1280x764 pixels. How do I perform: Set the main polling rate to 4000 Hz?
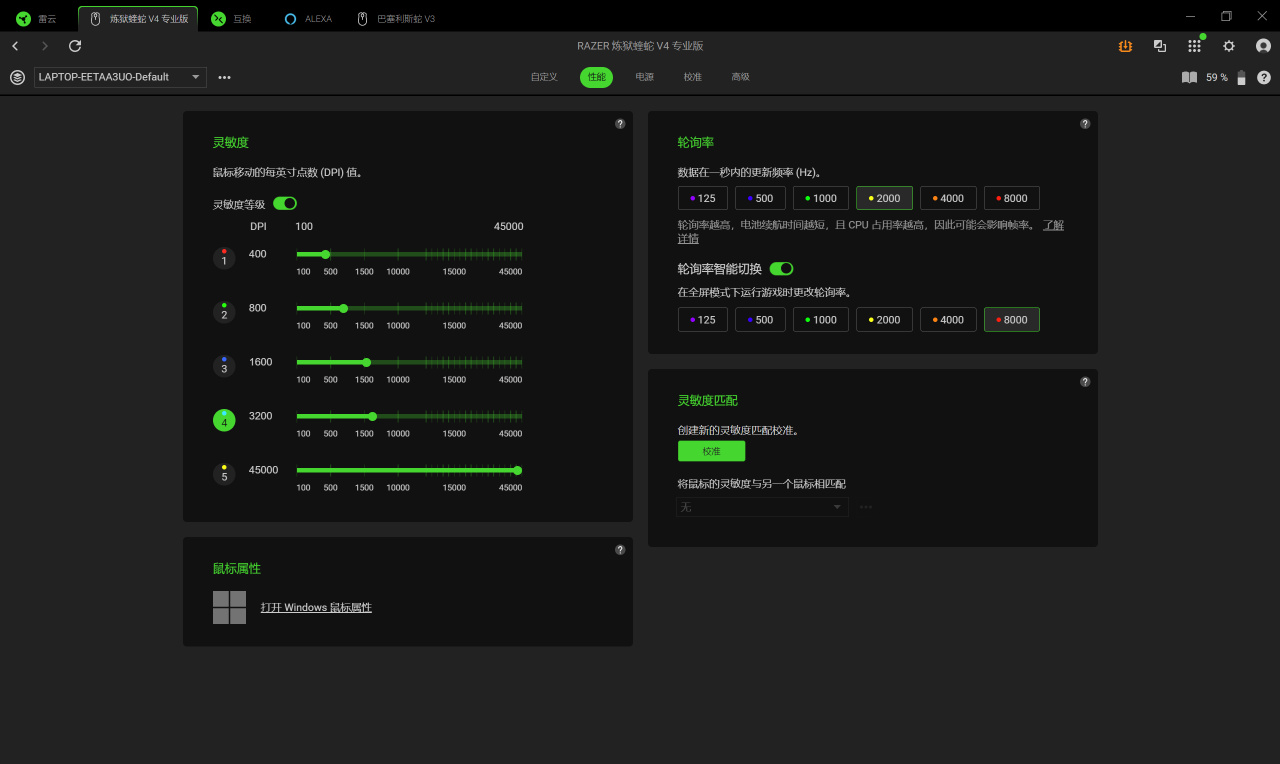coord(948,198)
